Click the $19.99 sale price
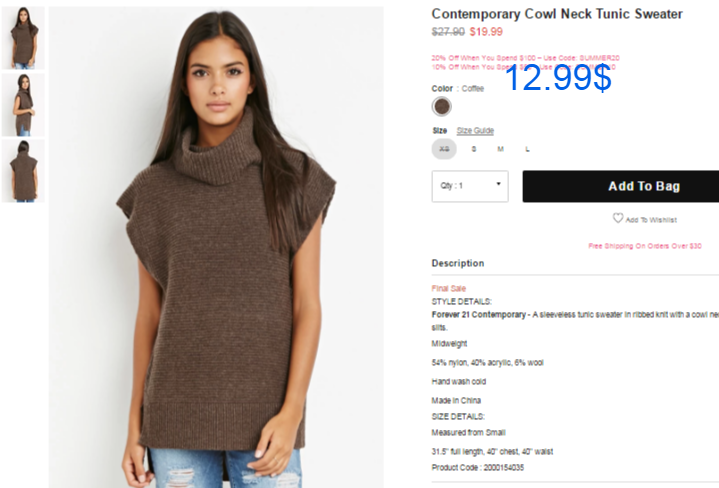The width and height of the screenshot is (719, 488). click(486, 32)
